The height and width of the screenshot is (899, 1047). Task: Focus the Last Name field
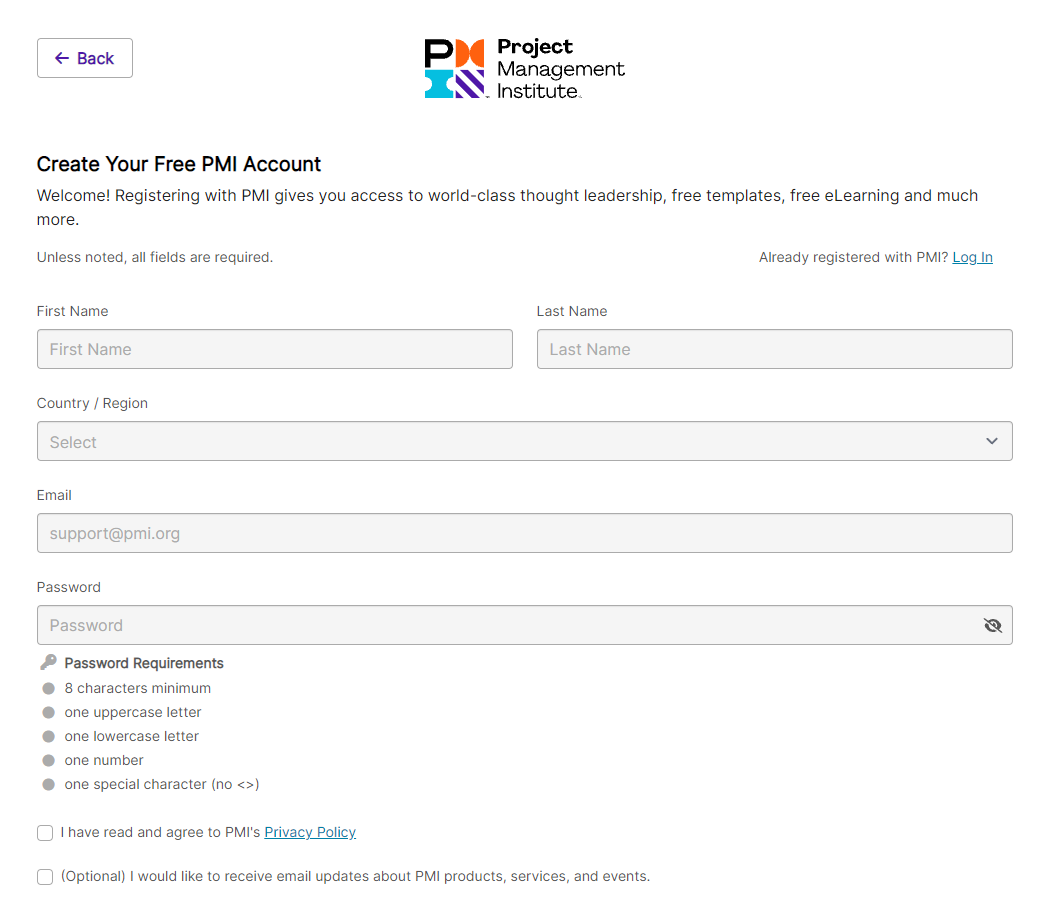point(774,349)
